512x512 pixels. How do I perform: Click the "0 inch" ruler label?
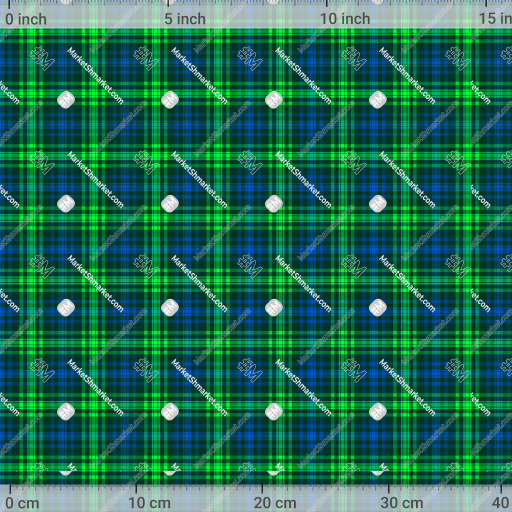tap(26, 19)
